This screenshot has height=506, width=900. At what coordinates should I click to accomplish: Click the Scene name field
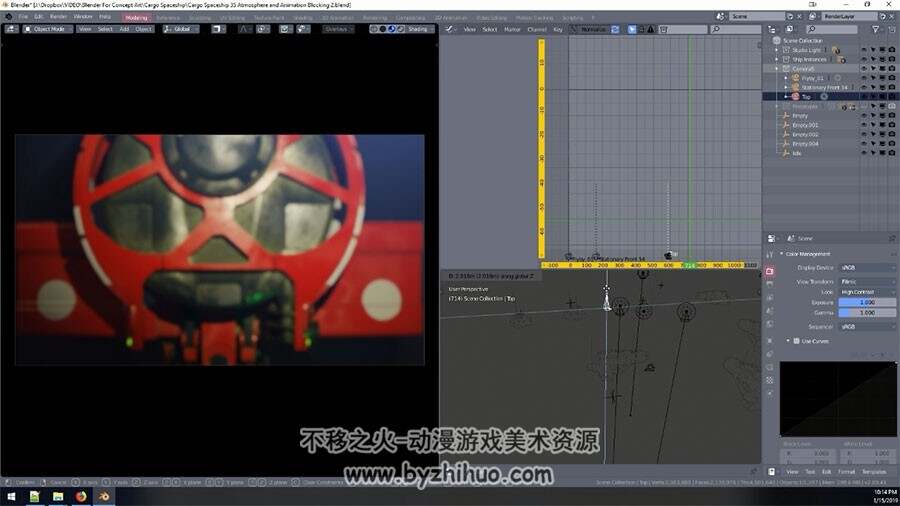[x=757, y=17]
